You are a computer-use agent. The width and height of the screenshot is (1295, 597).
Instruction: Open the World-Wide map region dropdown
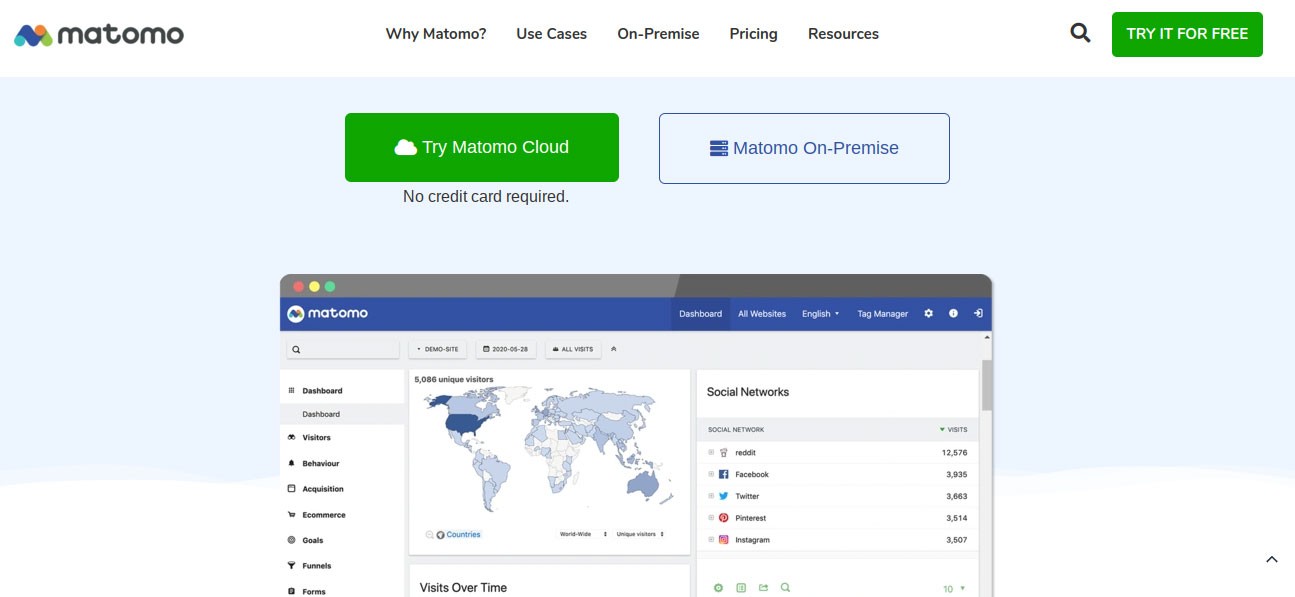tap(581, 534)
